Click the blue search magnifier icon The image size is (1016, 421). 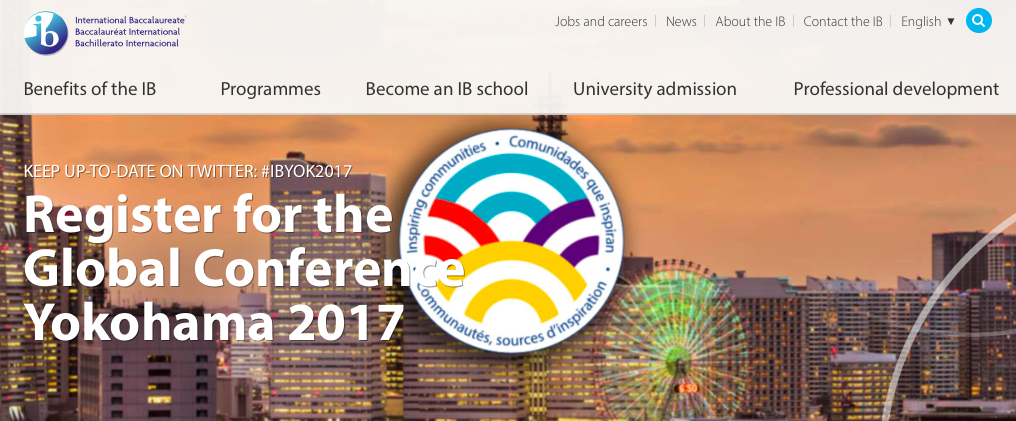point(978,21)
